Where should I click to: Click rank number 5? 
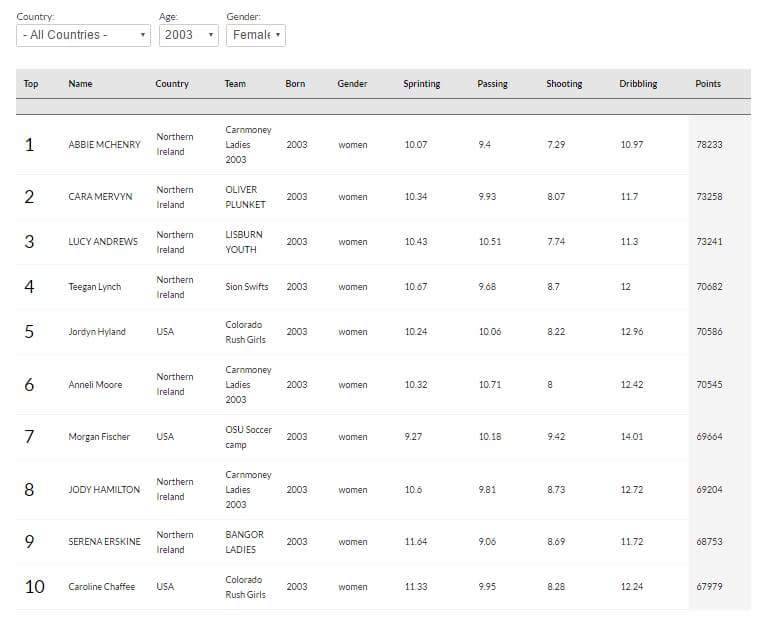(29, 332)
